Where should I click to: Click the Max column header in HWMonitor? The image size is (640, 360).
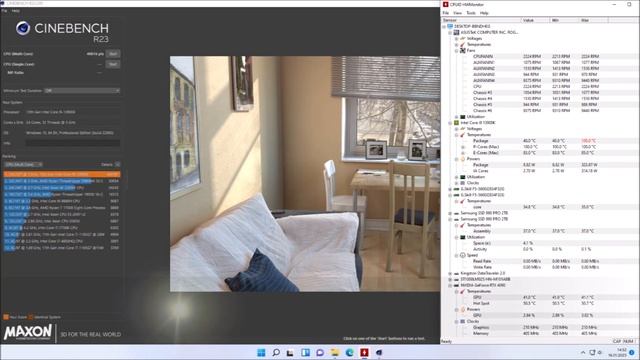coord(594,20)
